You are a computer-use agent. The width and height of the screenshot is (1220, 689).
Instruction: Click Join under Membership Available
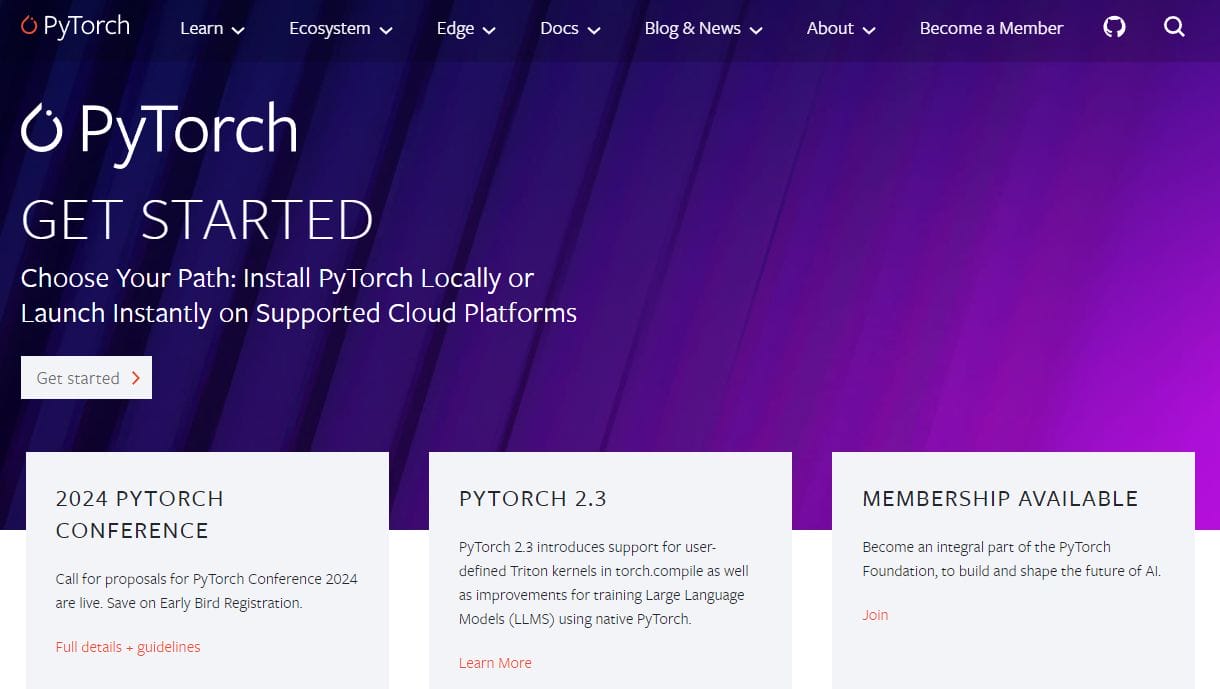(875, 615)
